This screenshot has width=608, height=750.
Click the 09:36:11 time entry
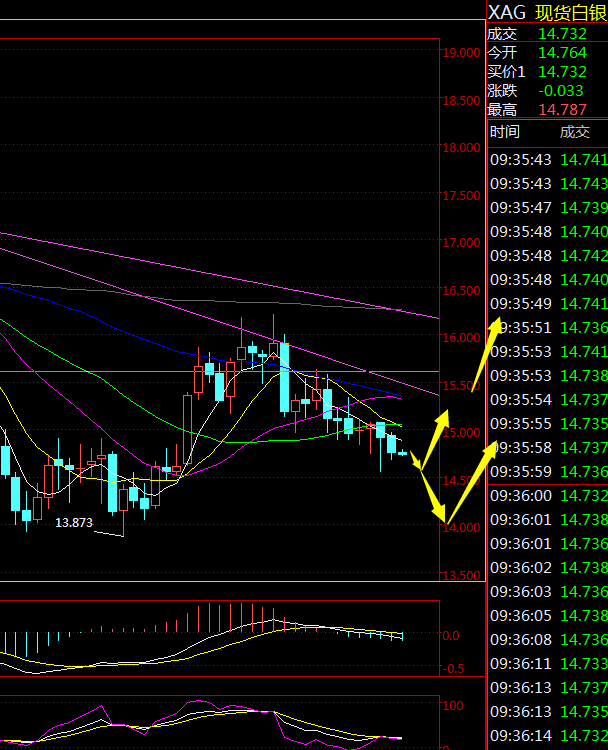(520, 664)
